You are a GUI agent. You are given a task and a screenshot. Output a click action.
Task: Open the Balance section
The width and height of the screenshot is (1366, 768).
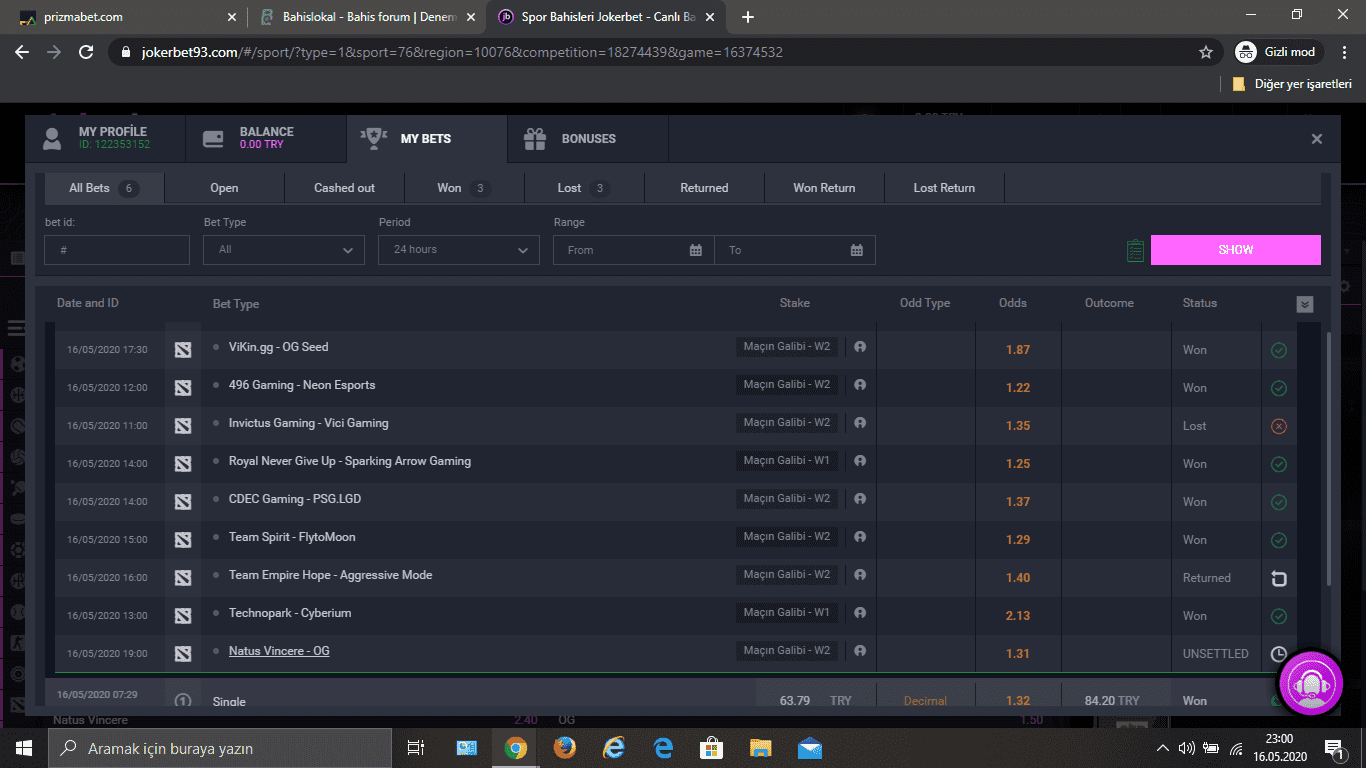(x=265, y=138)
